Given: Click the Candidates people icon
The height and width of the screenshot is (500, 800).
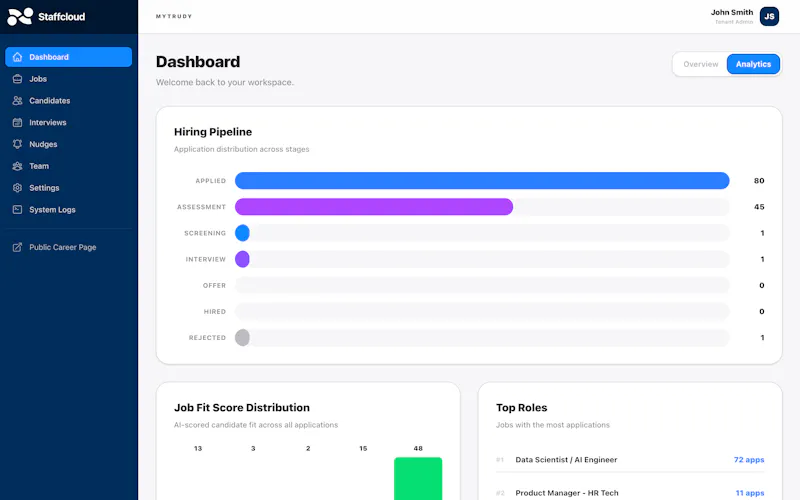Looking at the screenshot, I should (17, 101).
